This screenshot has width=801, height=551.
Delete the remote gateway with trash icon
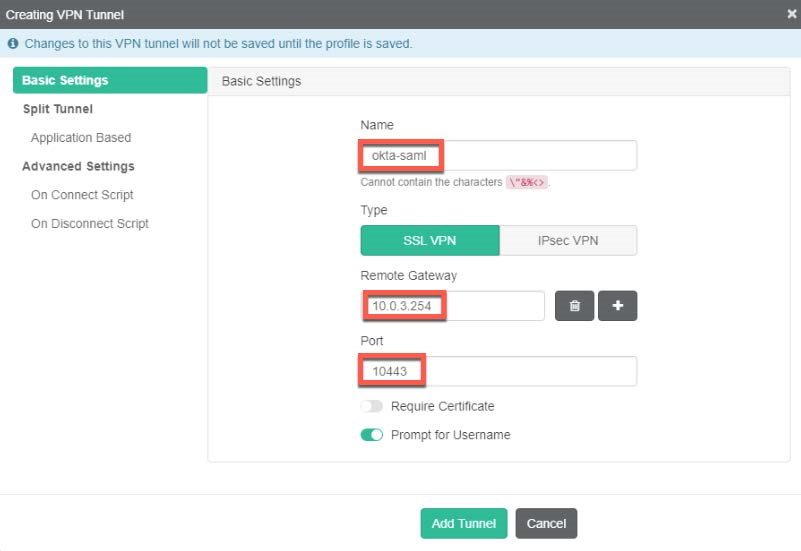[574, 306]
